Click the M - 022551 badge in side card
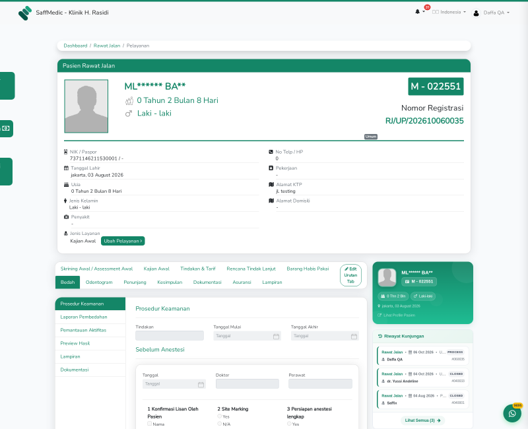Image resolution: width=528 pixels, height=429 pixels. 419,282
